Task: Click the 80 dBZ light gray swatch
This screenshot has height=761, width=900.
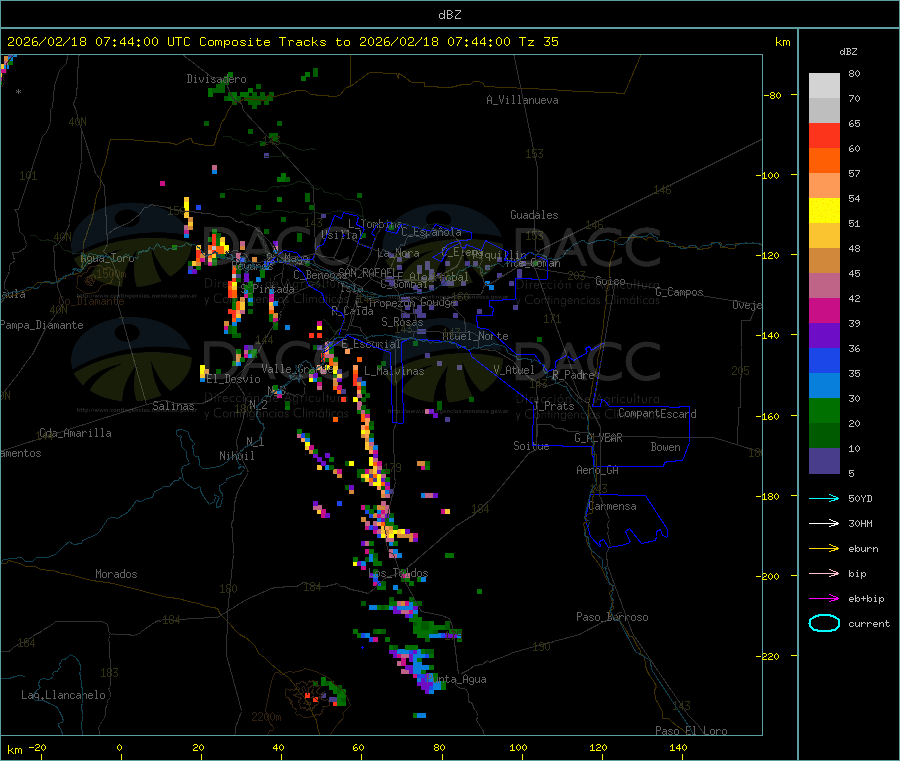Action: tap(824, 86)
